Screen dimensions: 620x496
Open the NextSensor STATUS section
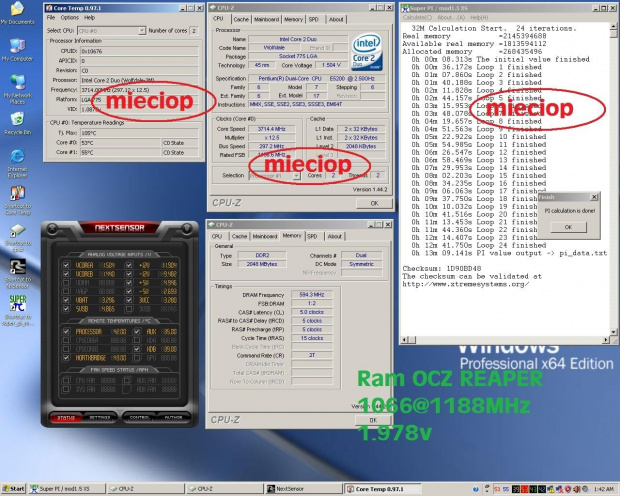66,417
